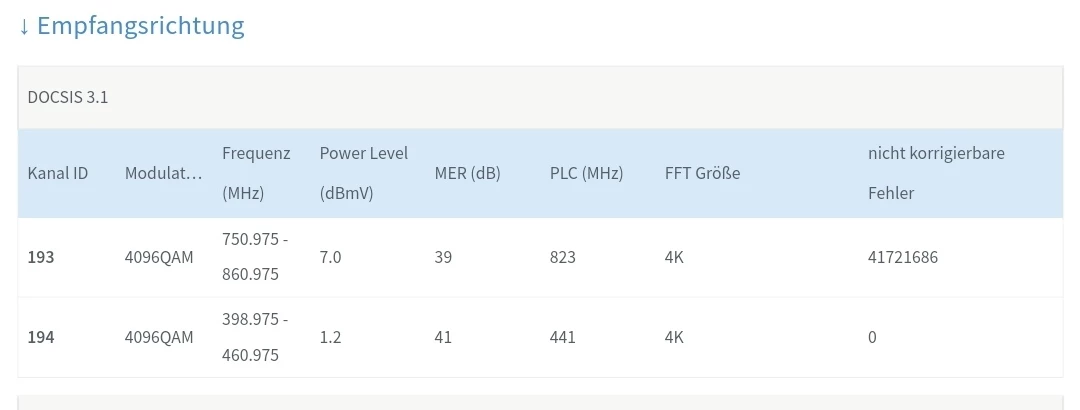The height and width of the screenshot is (410, 1080).
Task: Select channel ID 193 cell
Action: click(x=41, y=257)
